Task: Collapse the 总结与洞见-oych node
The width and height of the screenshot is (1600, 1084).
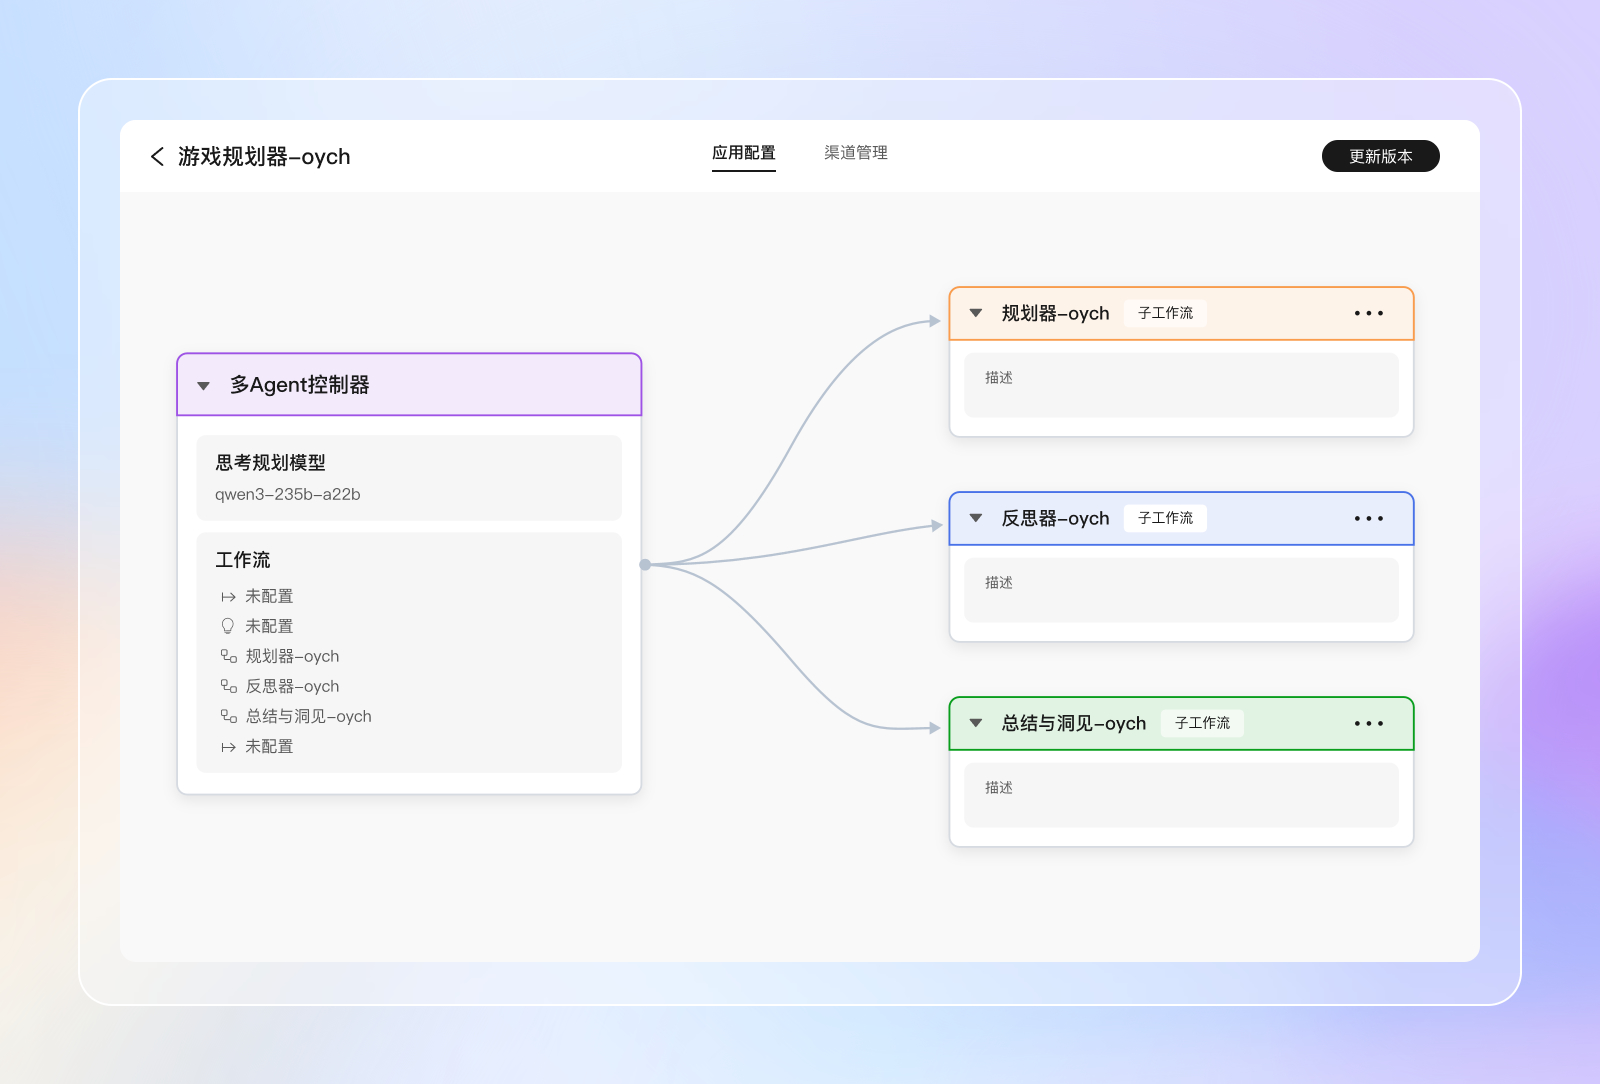Action: 976,724
